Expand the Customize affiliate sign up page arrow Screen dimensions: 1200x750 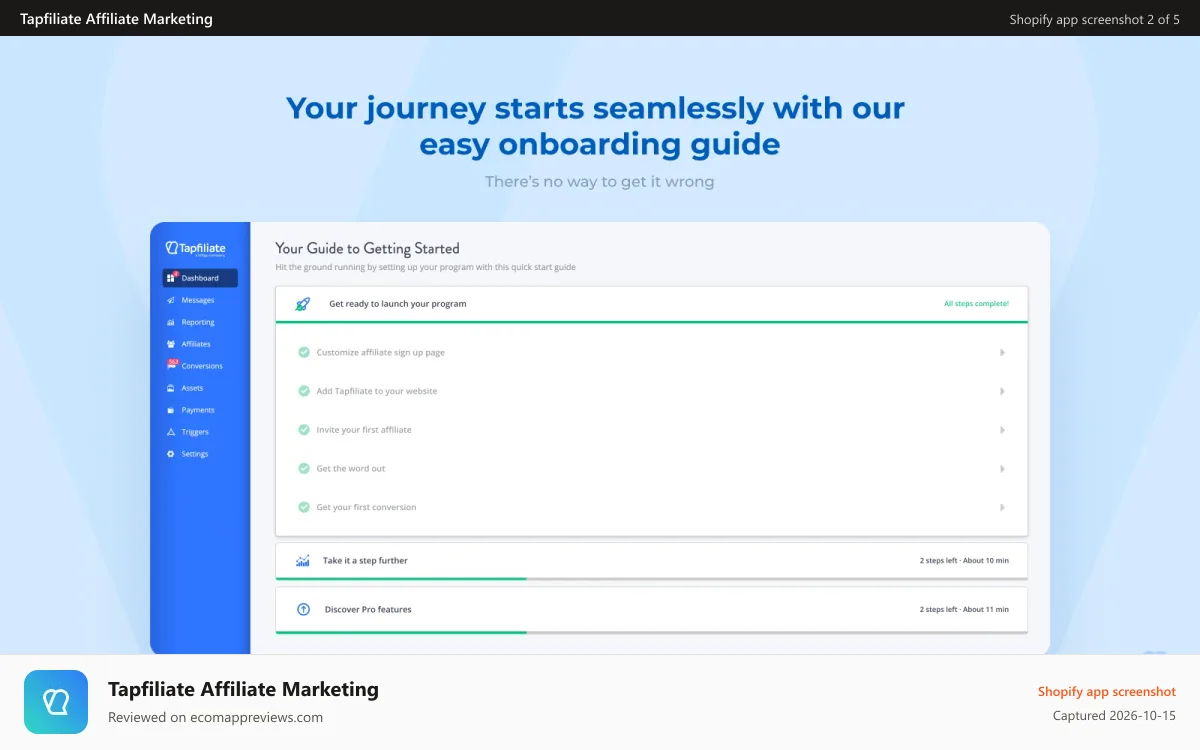[x=1002, y=352]
